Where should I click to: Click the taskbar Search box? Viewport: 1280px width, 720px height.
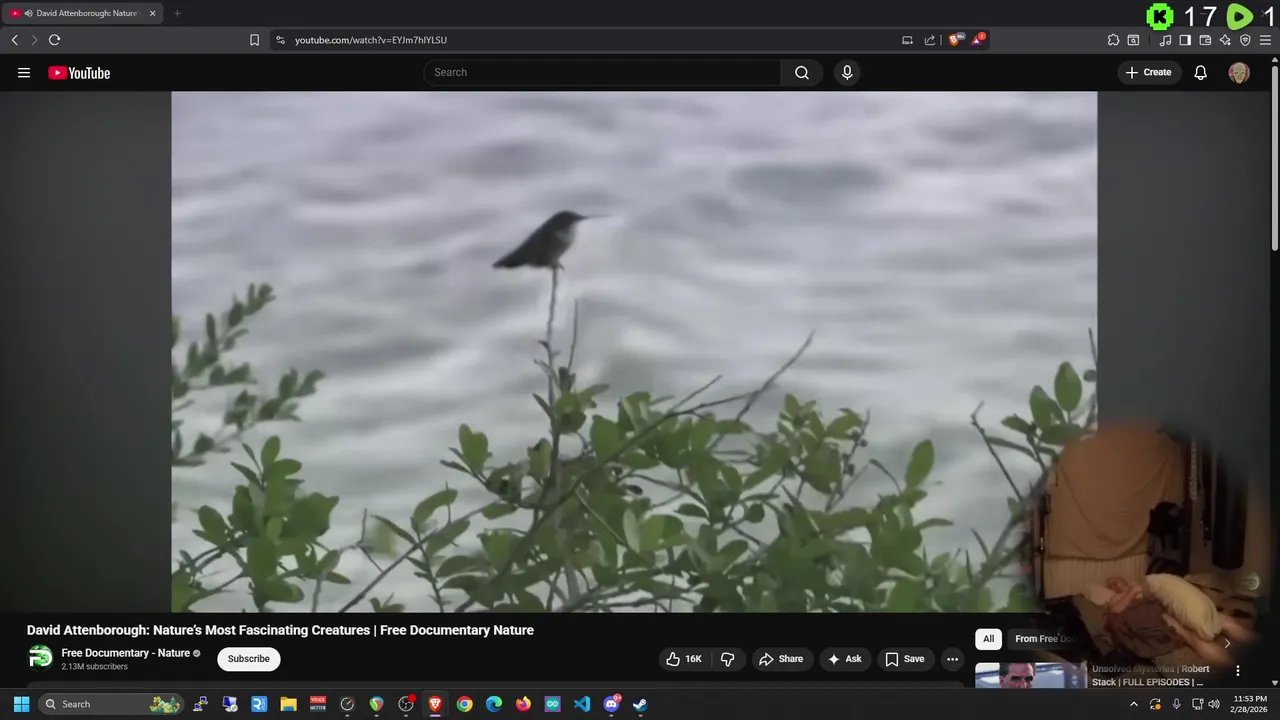click(x=111, y=704)
